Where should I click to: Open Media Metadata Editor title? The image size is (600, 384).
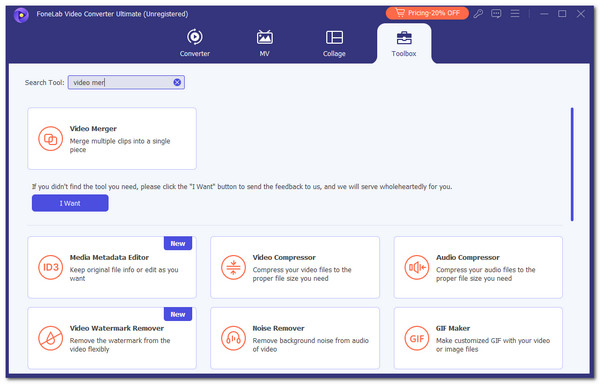click(x=109, y=257)
